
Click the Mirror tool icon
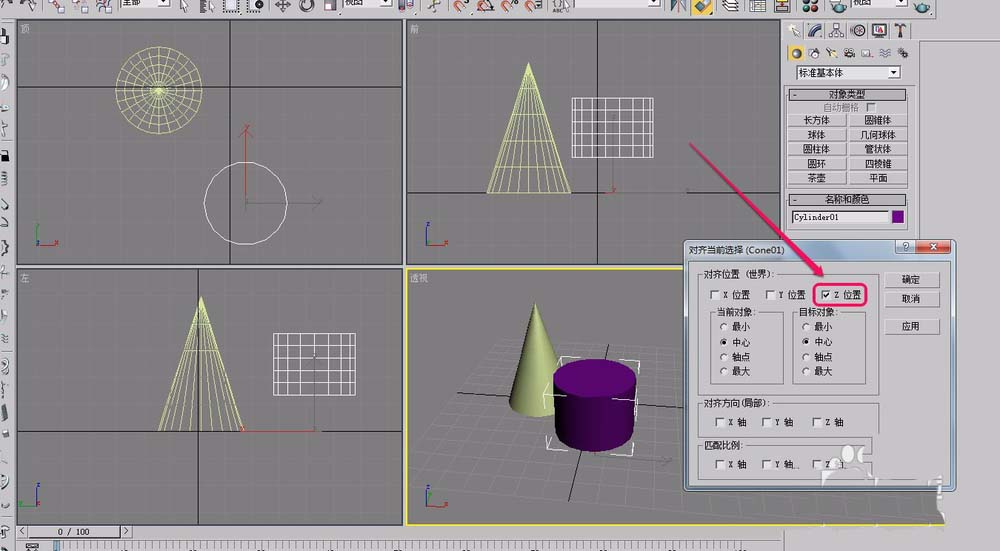(x=678, y=6)
